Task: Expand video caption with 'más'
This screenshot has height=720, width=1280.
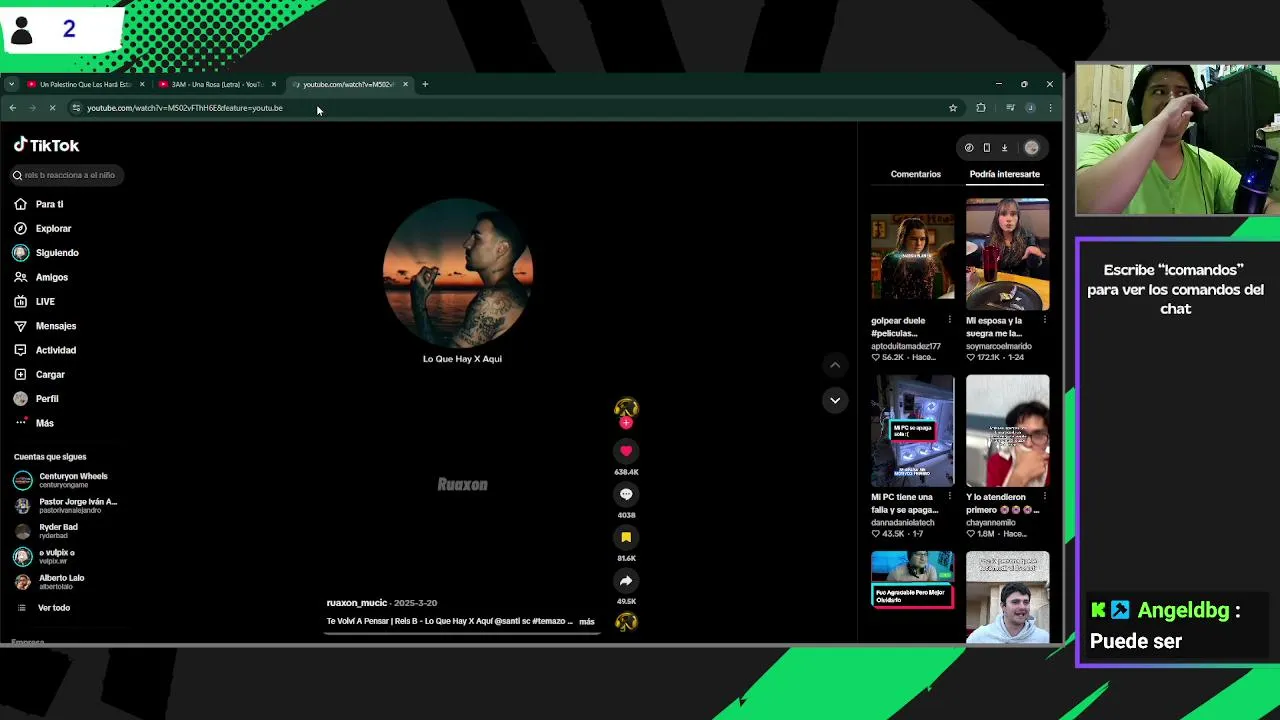Action: 587,621
